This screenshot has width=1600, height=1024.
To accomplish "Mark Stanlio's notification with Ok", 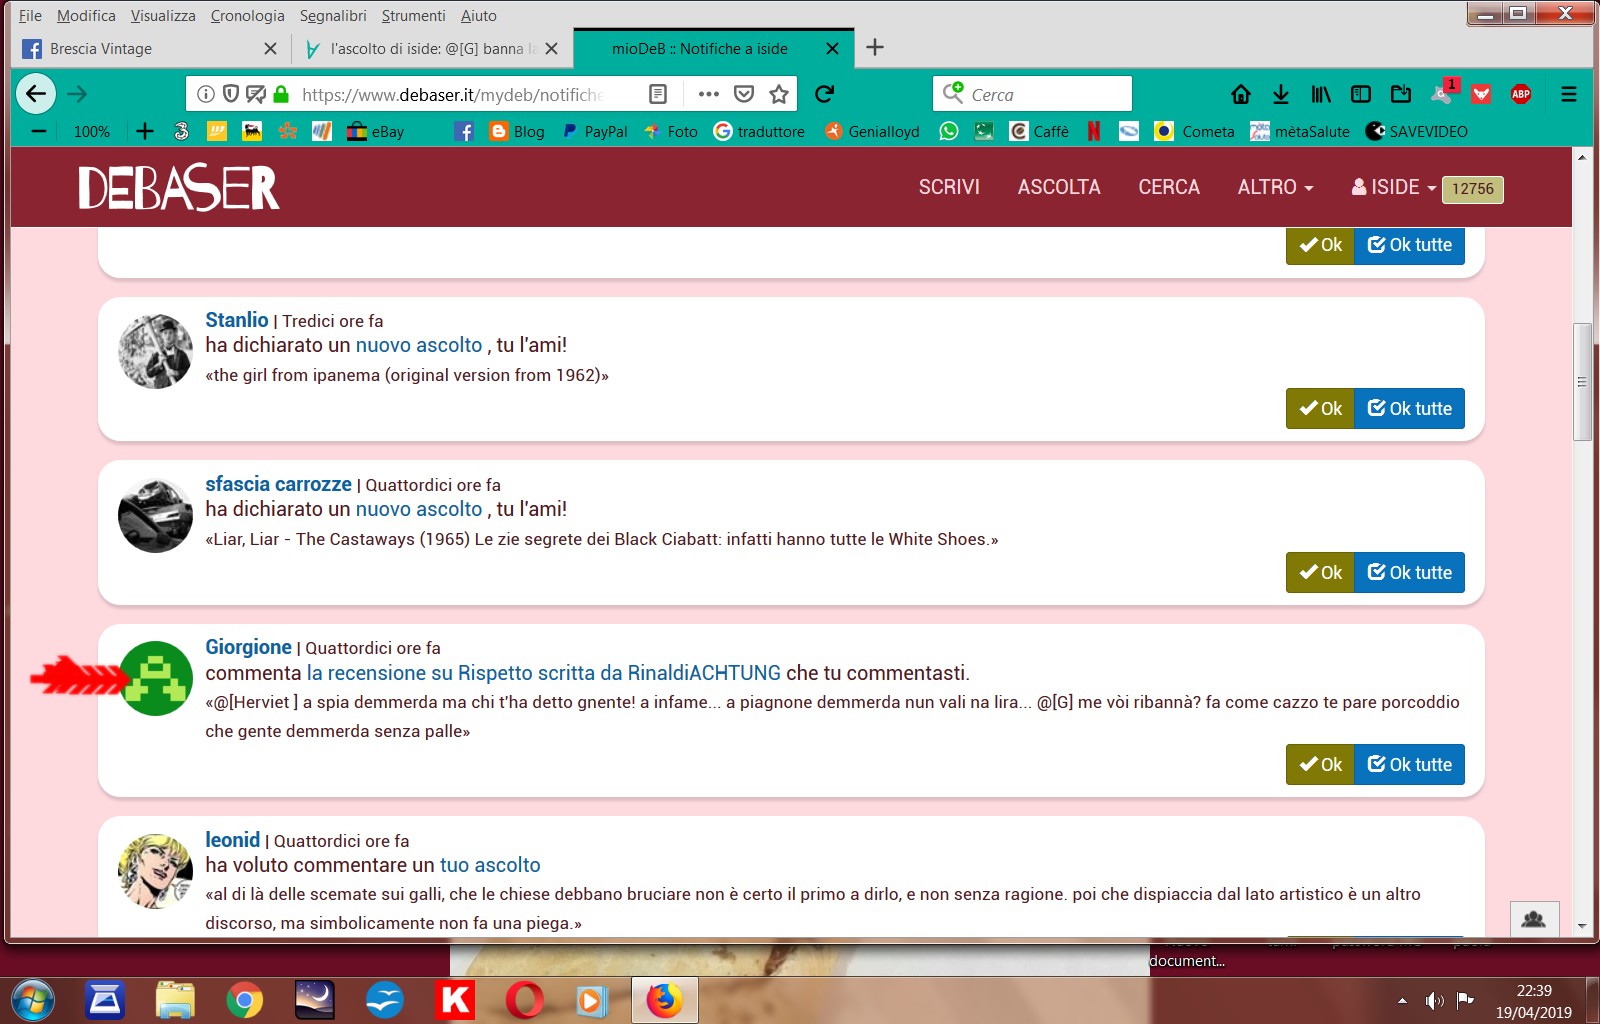I will pyautogui.click(x=1319, y=409).
